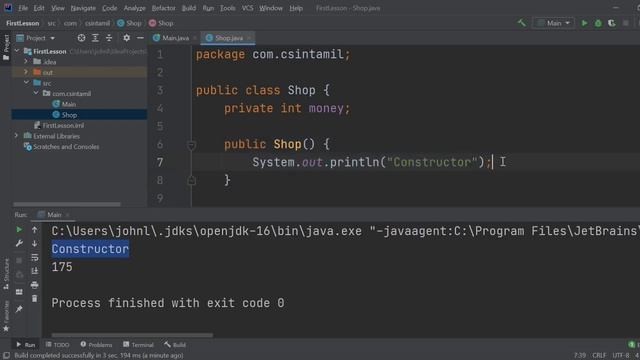Open the Code menu
The width and height of the screenshot is (640, 360).
[109, 8]
